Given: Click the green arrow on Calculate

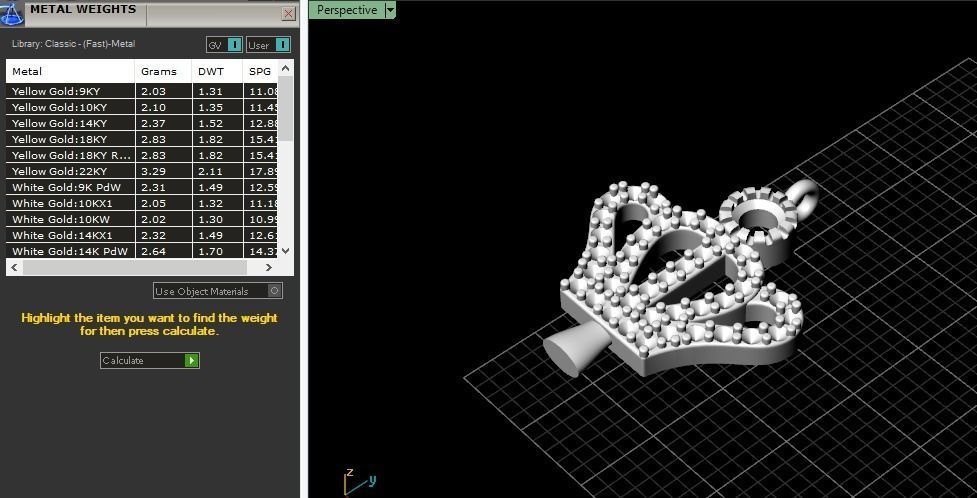Looking at the screenshot, I should click(x=191, y=360).
